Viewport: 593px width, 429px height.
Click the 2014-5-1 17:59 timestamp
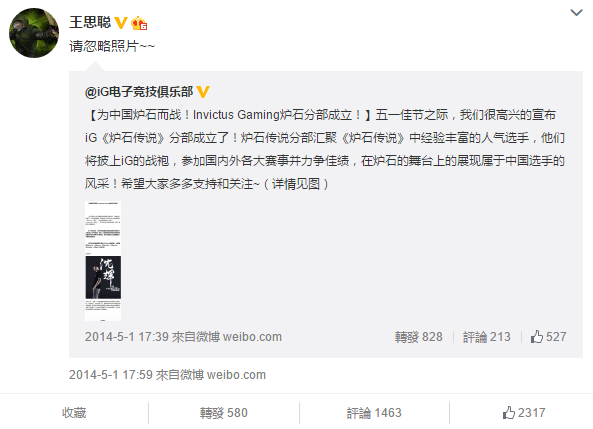point(110,375)
